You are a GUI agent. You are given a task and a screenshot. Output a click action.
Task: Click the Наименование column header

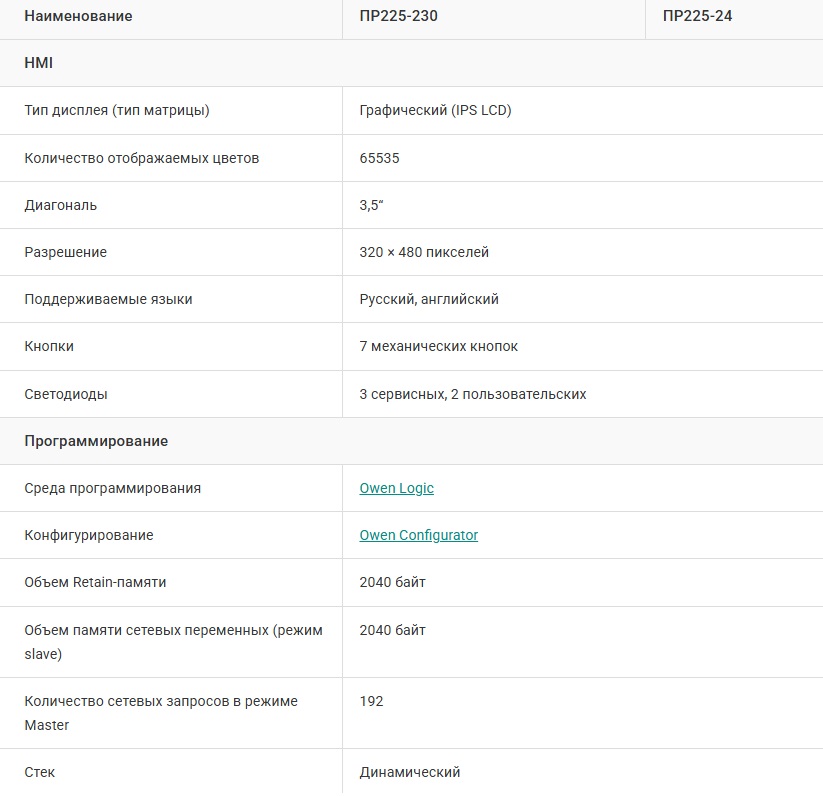click(x=78, y=16)
